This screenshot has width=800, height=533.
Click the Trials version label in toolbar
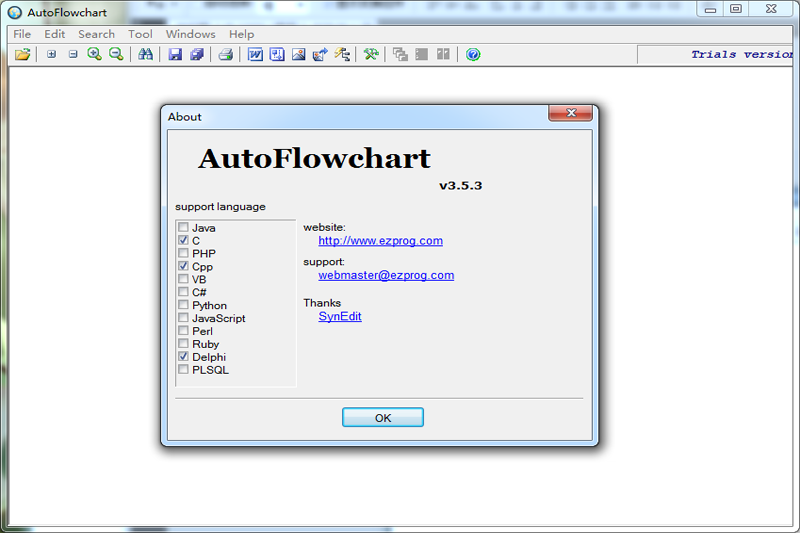(742, 55)
